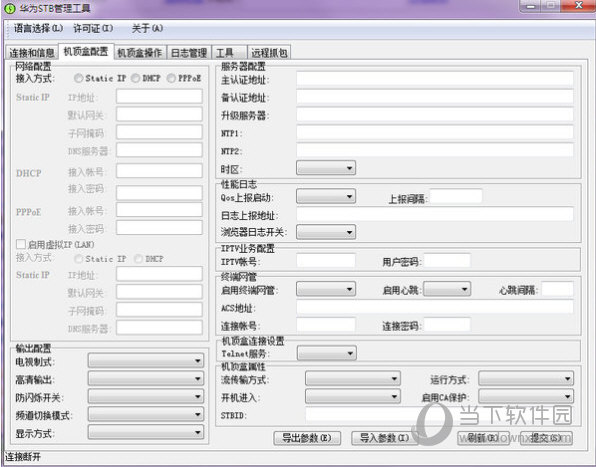Enable the 启用虚拟IP (LAN) checkbox
This screenshot has width=596, height=467.
coord(21,244)
